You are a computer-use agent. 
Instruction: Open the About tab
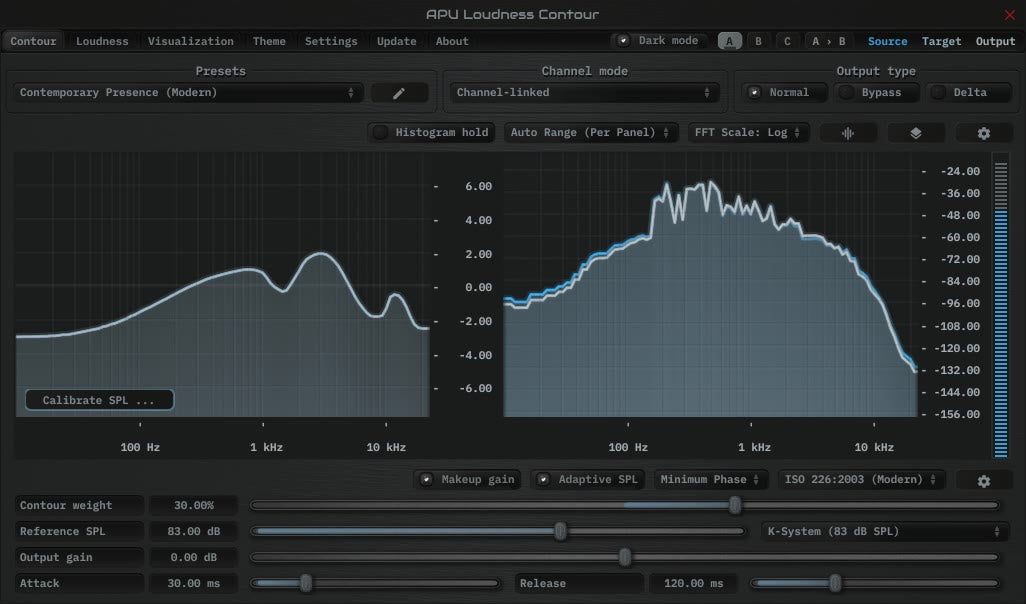(x=452, y=41)
